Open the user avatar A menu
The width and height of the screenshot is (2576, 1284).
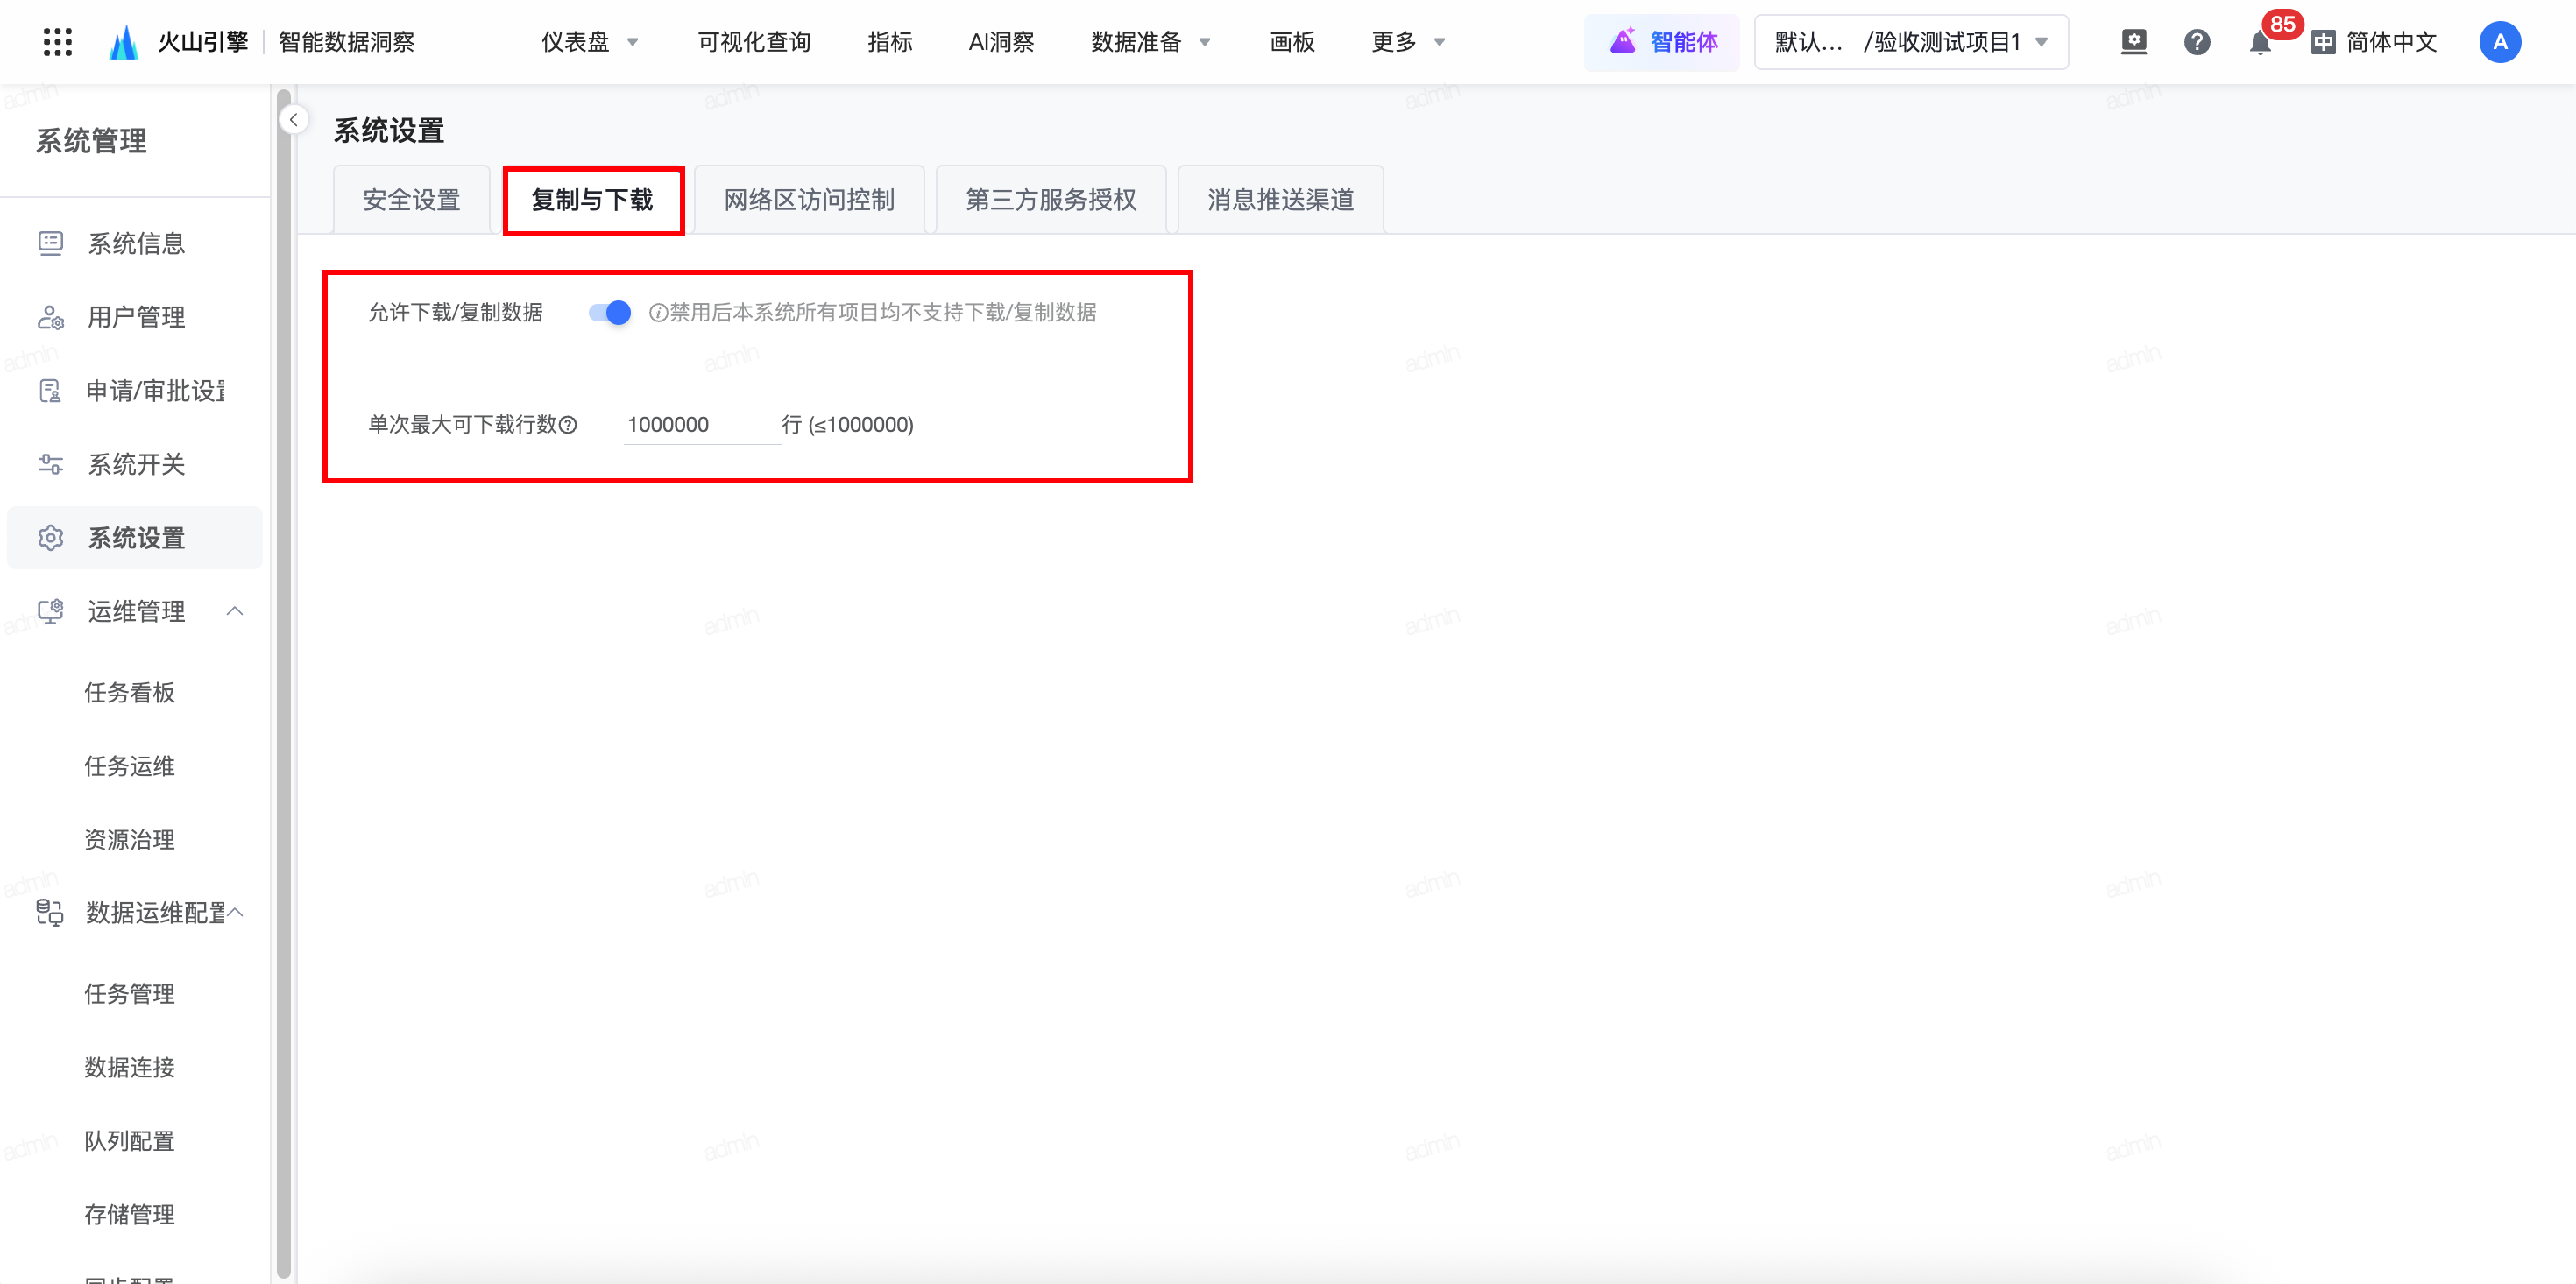[2499, 42]
